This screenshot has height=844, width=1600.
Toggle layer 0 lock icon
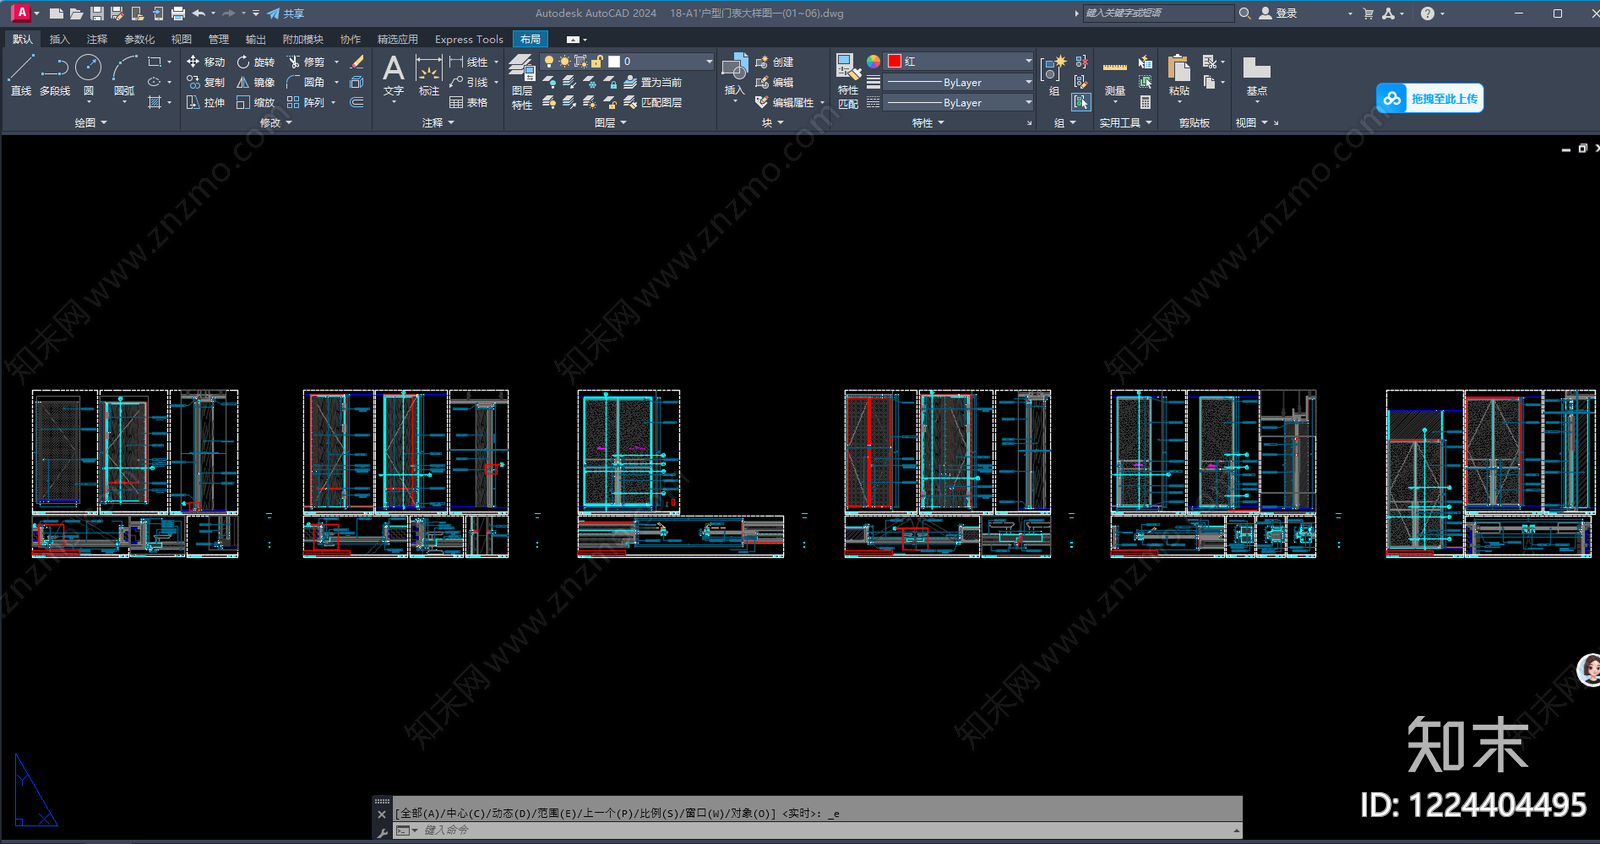(597, 62)
